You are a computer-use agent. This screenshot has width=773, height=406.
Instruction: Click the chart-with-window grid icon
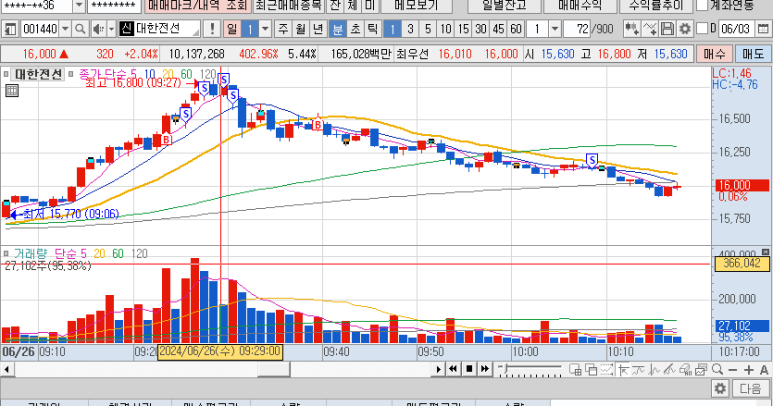[x=575, y=370]
